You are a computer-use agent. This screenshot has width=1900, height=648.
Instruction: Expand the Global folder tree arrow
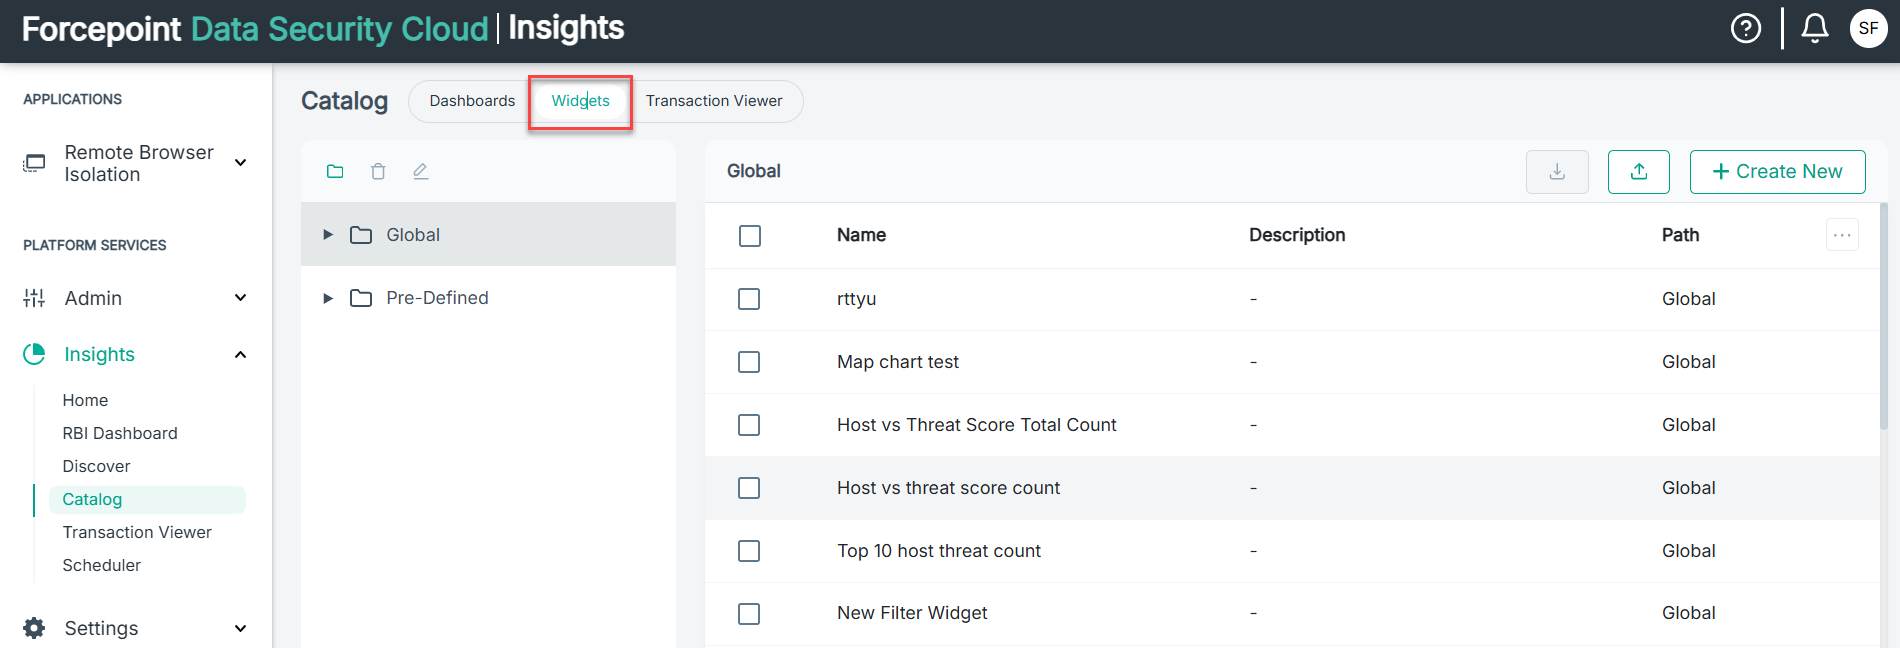[328, 235]
